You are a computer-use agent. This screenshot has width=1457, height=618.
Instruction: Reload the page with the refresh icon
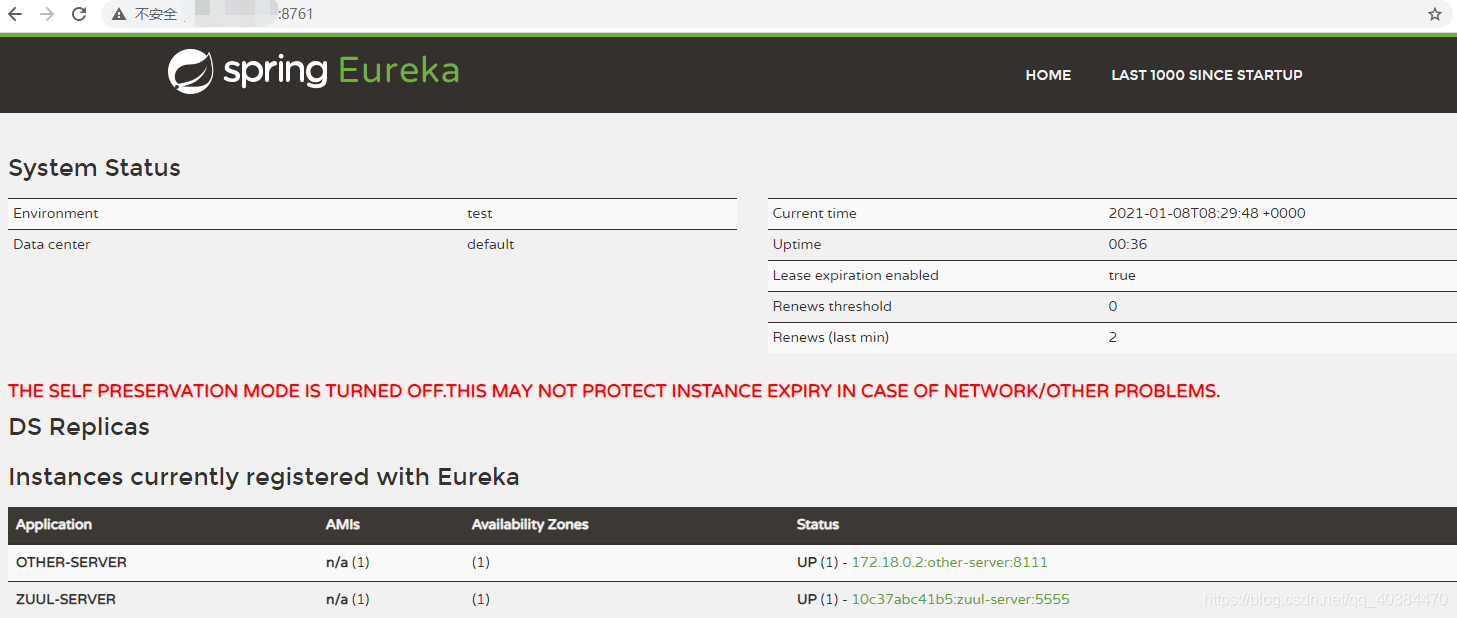click(79, 14)
